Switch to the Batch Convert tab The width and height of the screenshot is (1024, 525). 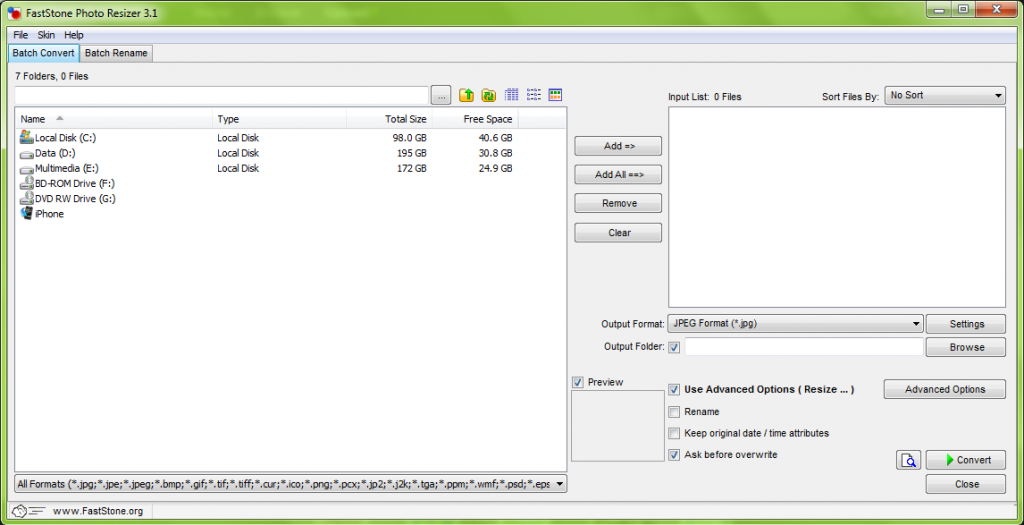(x=44, y=53)
